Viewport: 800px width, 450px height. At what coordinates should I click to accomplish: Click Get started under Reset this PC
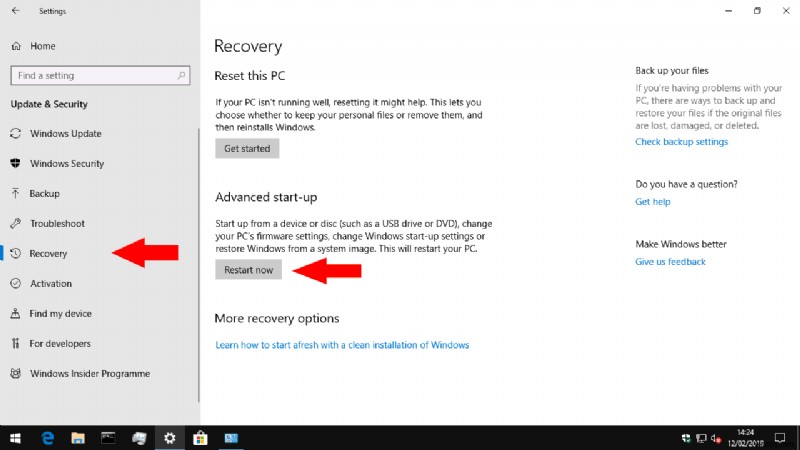click(x=247, y=148)
